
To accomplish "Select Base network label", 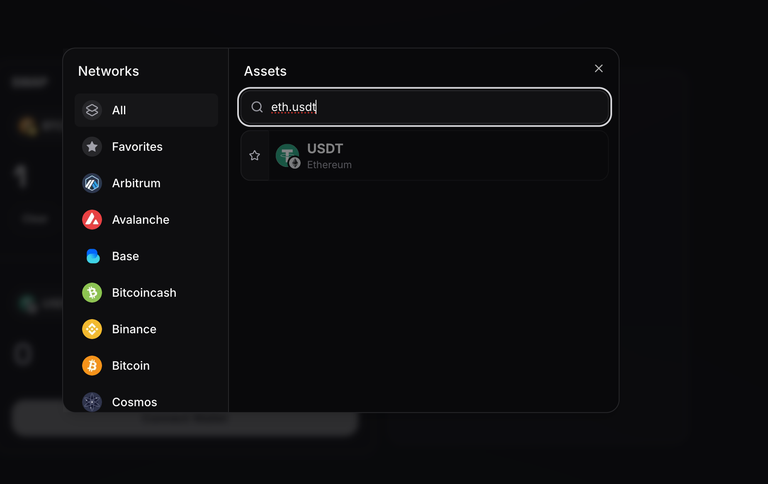I will coord(125,256).
